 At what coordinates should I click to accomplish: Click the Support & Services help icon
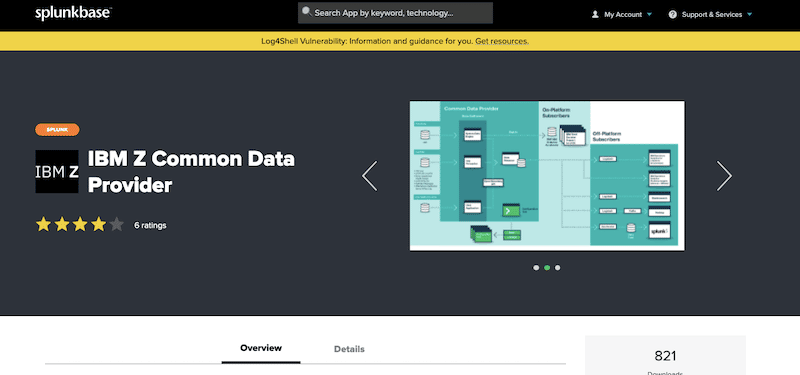click(x=672, y=14)
